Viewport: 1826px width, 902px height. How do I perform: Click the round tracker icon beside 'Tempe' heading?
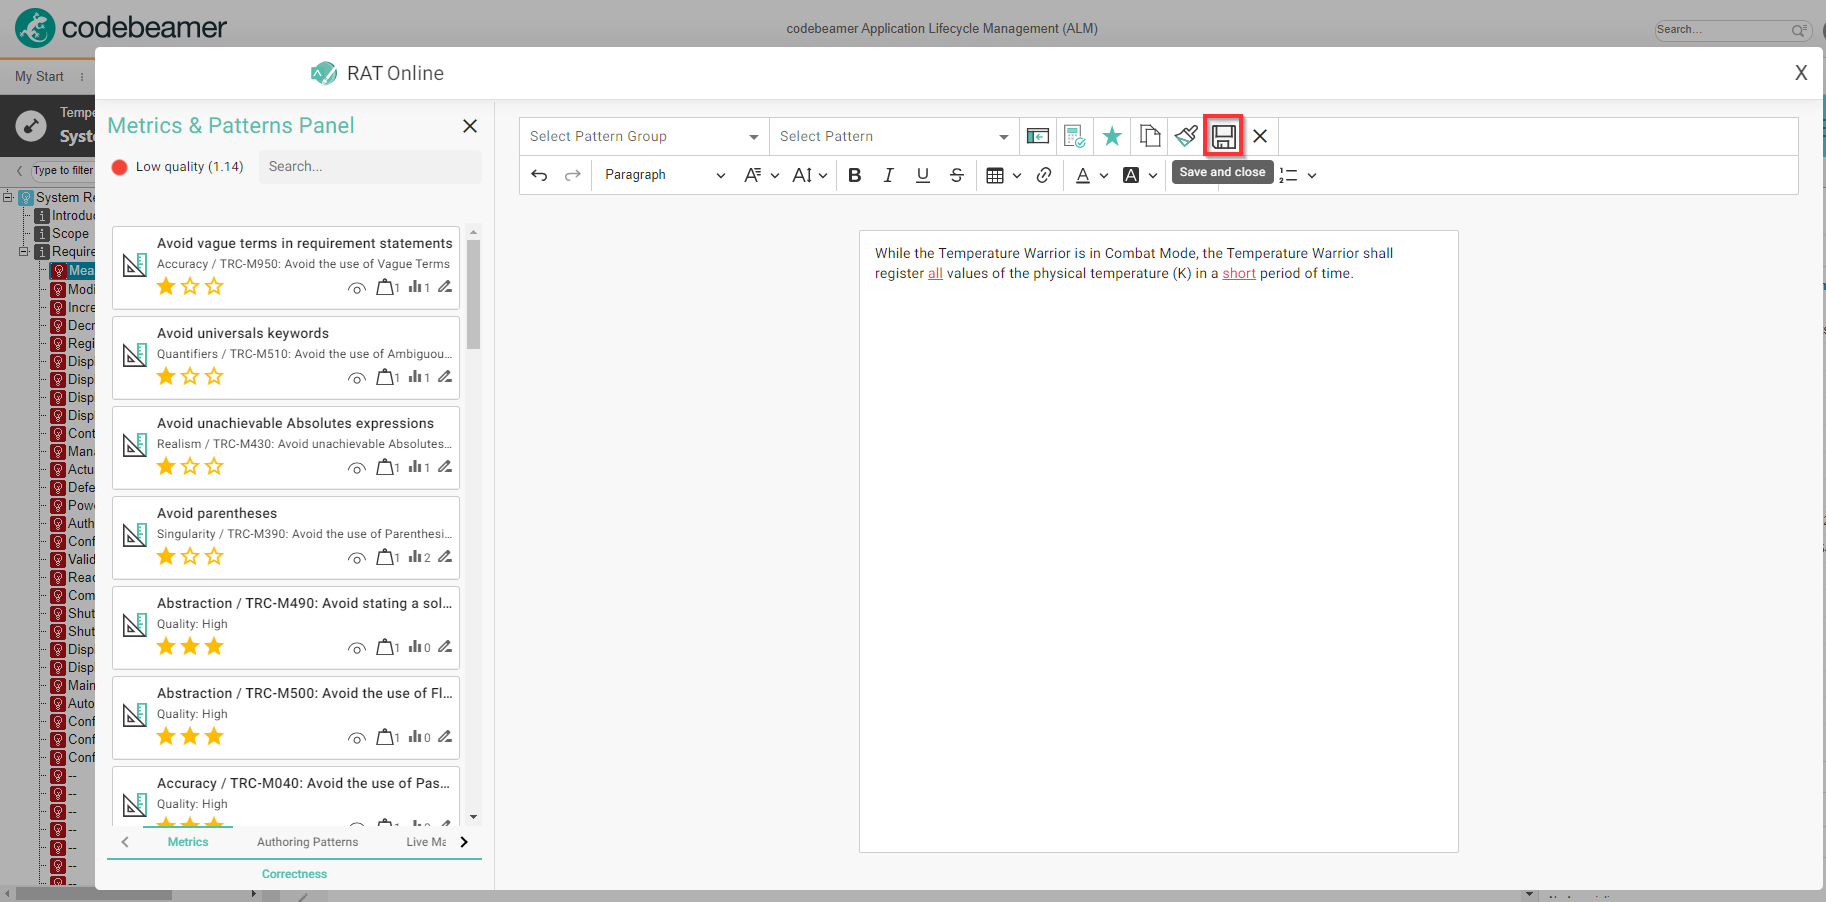point(31,126)
